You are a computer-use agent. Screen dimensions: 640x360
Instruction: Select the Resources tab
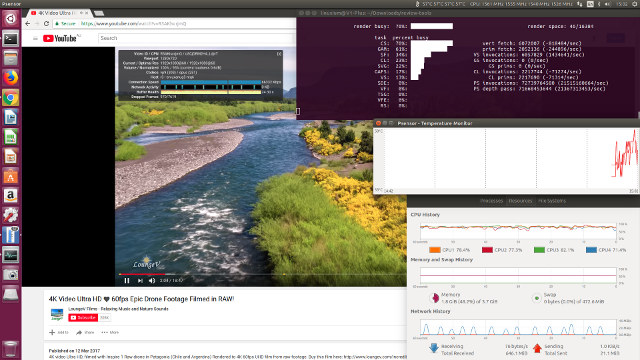pos(520,201)
